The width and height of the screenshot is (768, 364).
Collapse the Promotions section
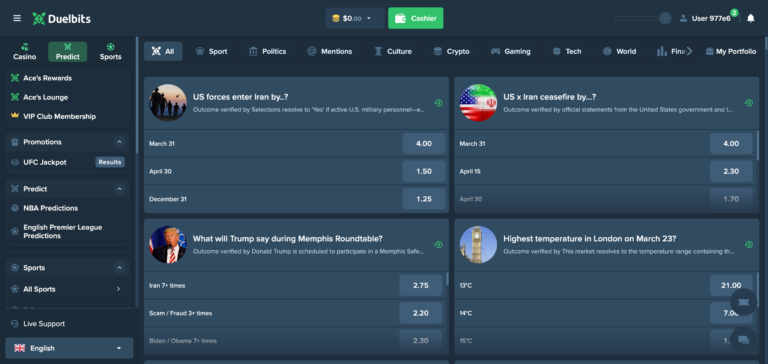click(x=119, y=142)
